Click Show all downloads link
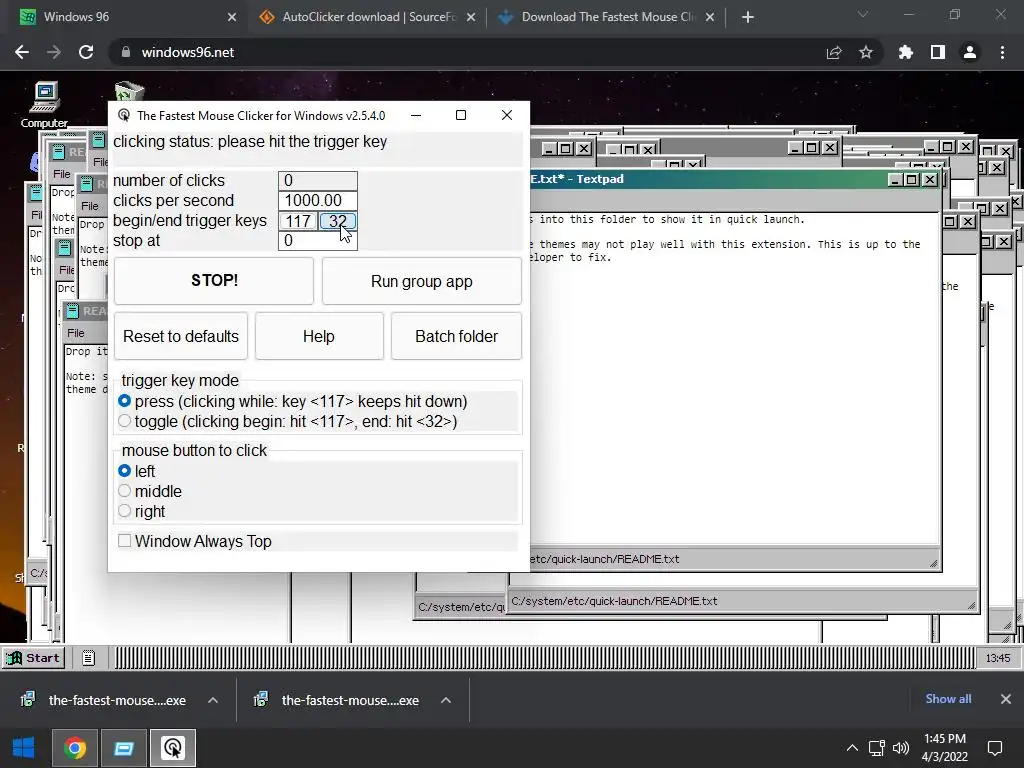The width and height of the screenshot is (1024, 768). point(948,699)
